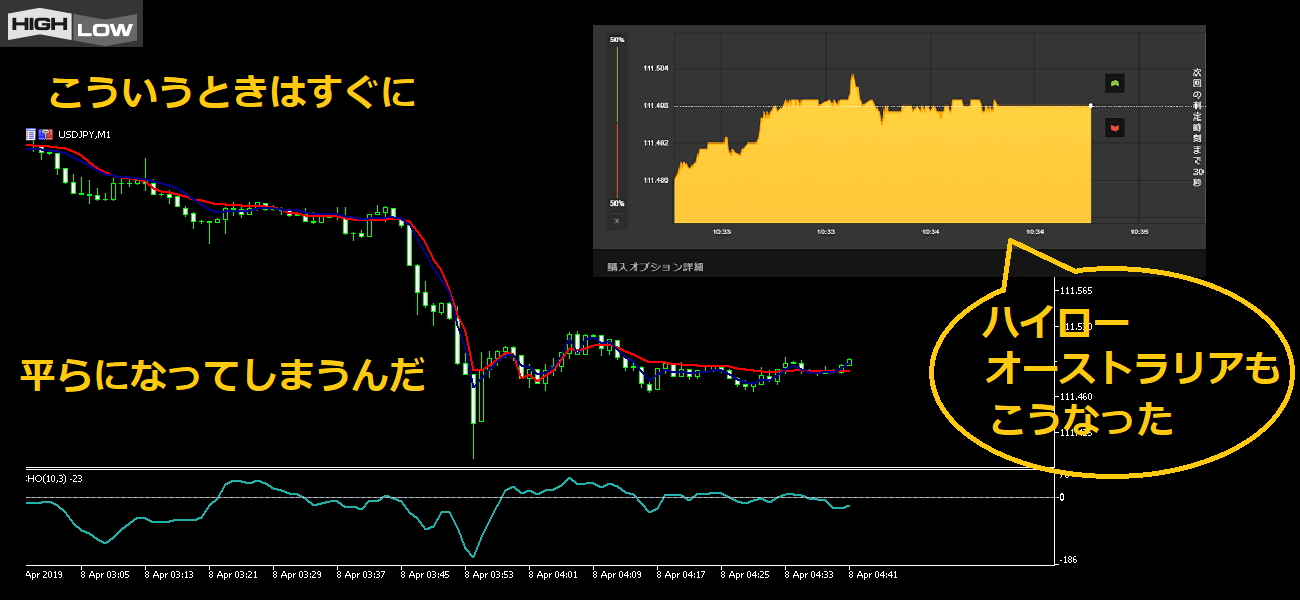Click the cyan oscillator line's lowest dip
The height and width of the screenshot is (600, 1300).
[x=473, y=555]
